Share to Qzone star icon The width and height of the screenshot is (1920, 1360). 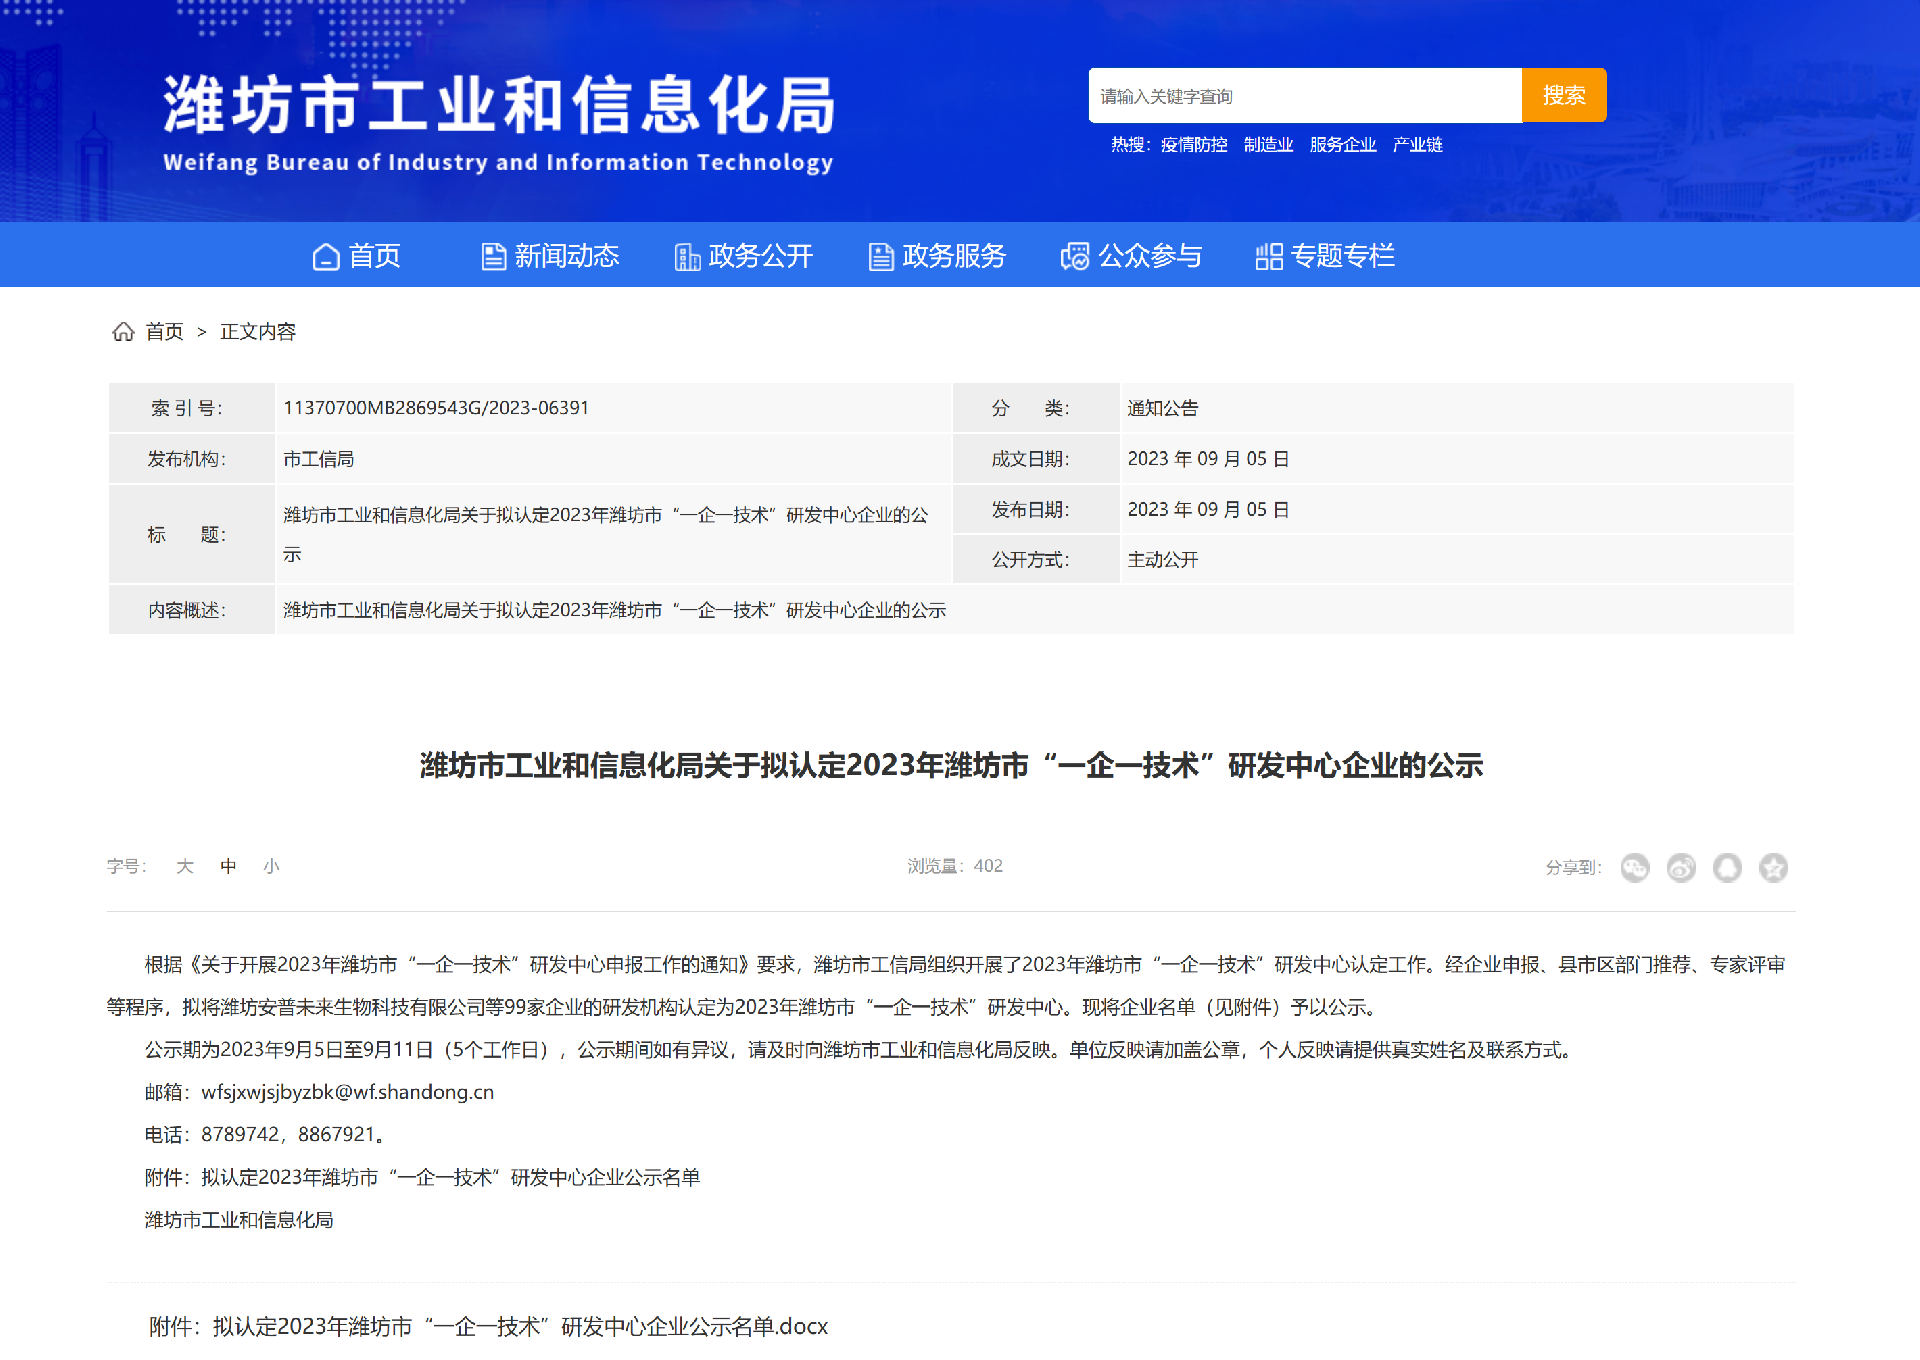[1773, 867]
